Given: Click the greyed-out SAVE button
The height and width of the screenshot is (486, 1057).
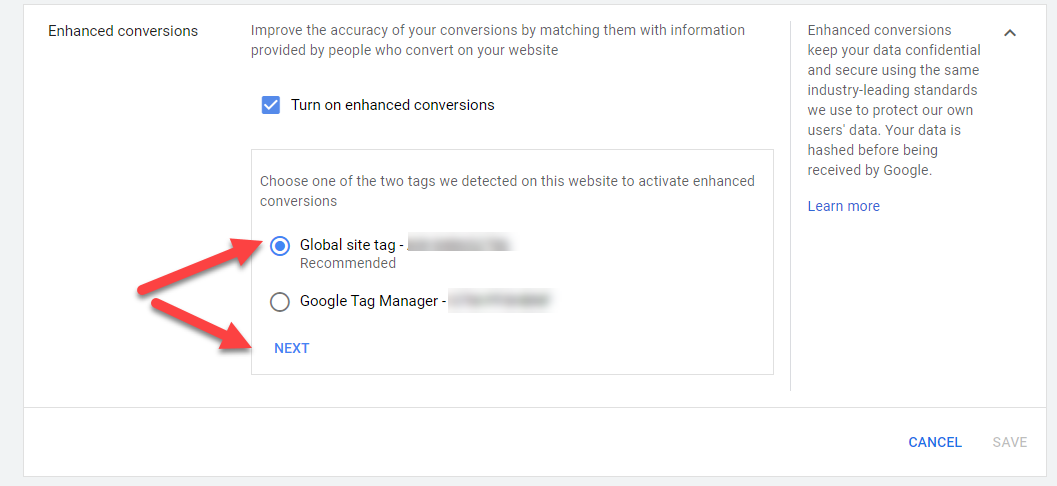Looking at the screenshot, I should pyautogui.click(x=1009, y=442).
